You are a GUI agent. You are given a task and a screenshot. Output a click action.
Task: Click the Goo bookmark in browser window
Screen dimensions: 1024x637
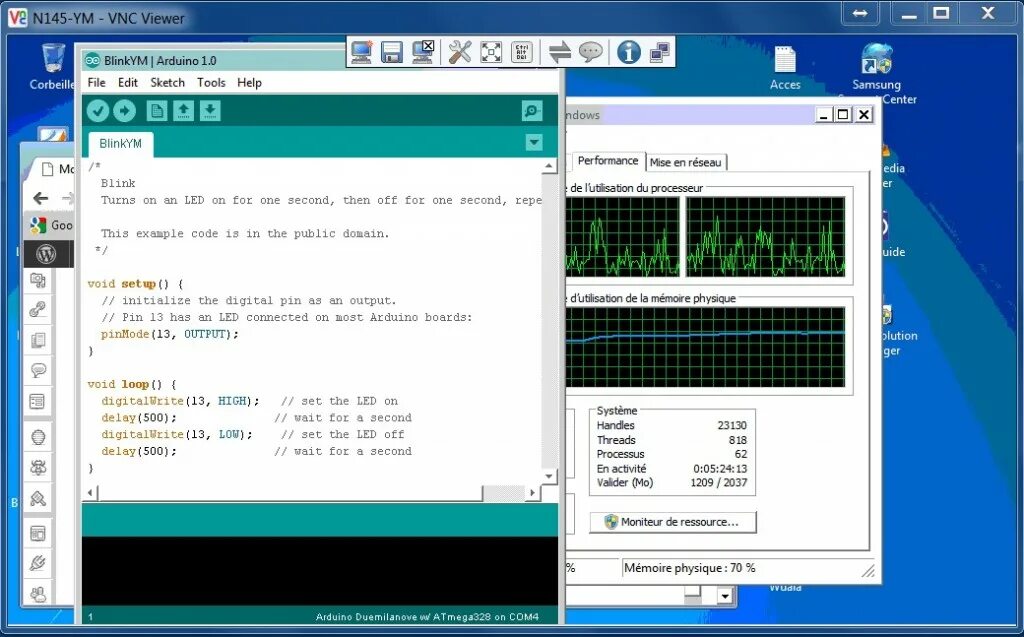coord(51,225)
